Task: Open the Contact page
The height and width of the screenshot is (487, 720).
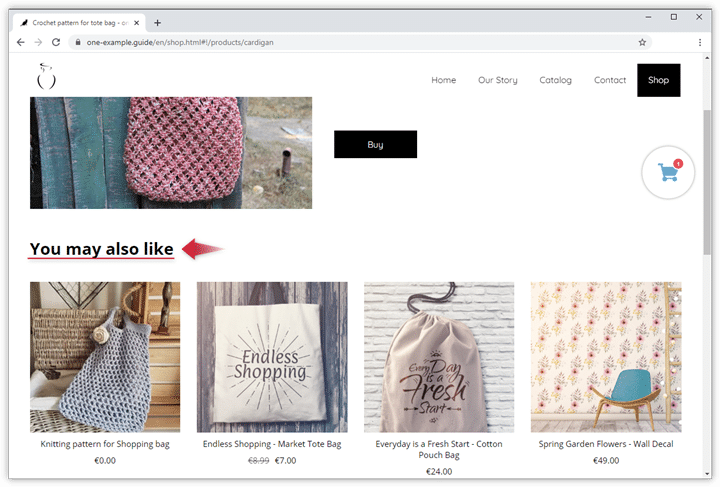Action: pos(610,80)
